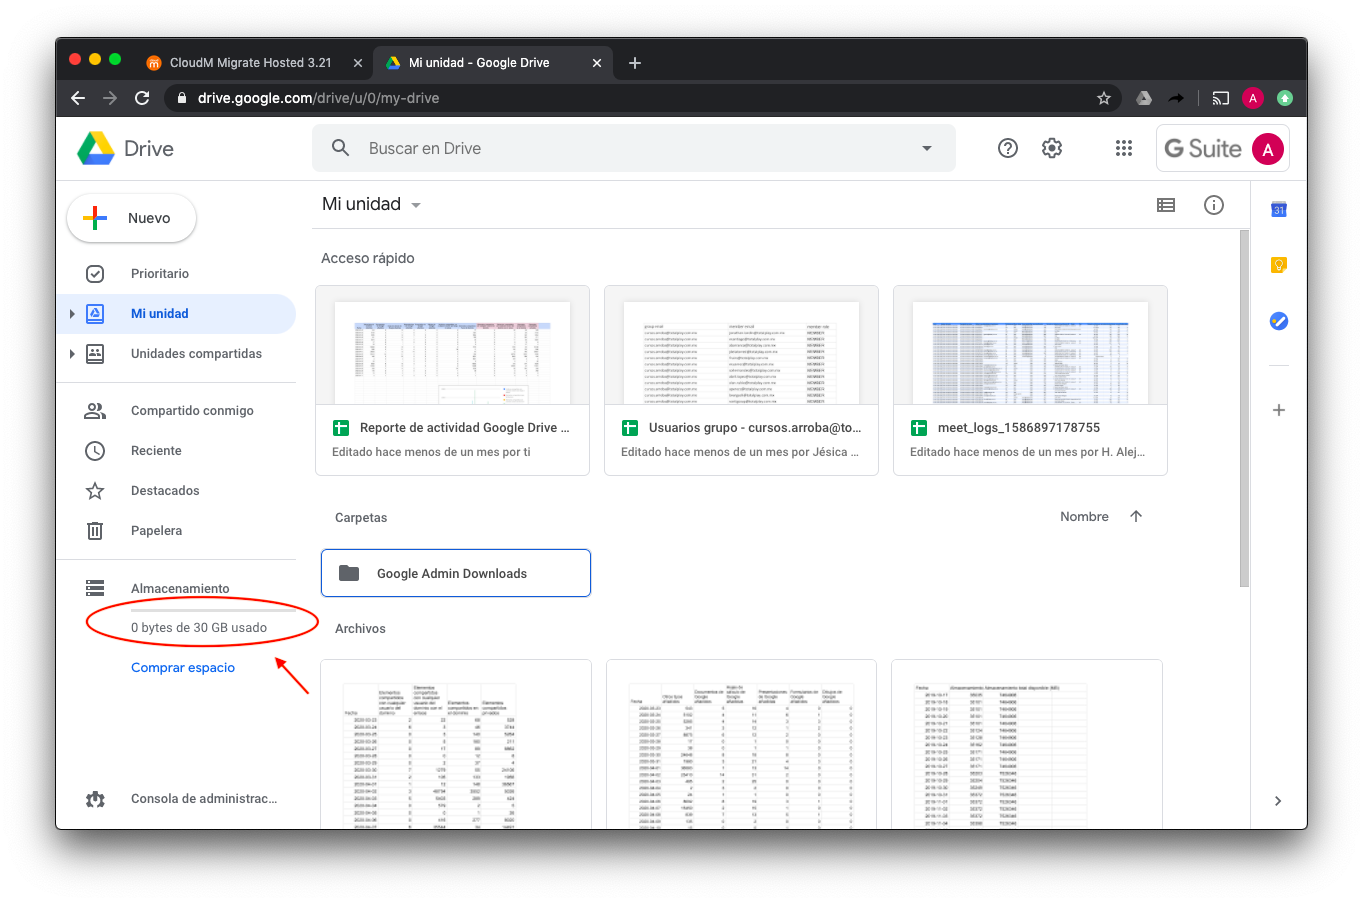Open the G Suite account avatar
The height and width of the screenshot is (903, 1363).
[1268, 149]
